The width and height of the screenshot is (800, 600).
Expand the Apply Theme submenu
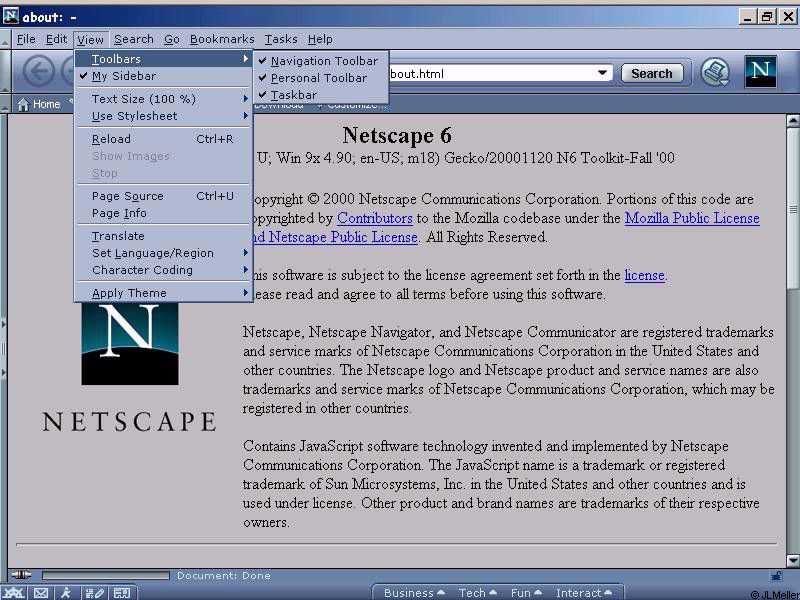coord(163,293)
